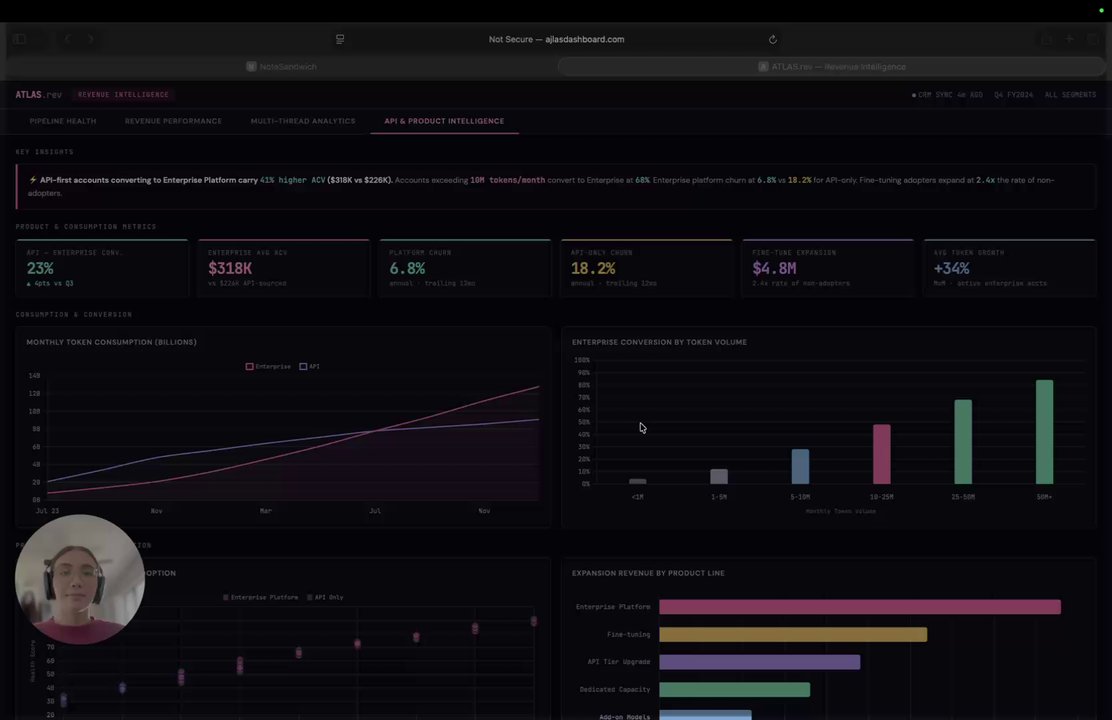Switch to the Revenue Performance tab
The image size is (1112, 720).
tap(174, 121)
